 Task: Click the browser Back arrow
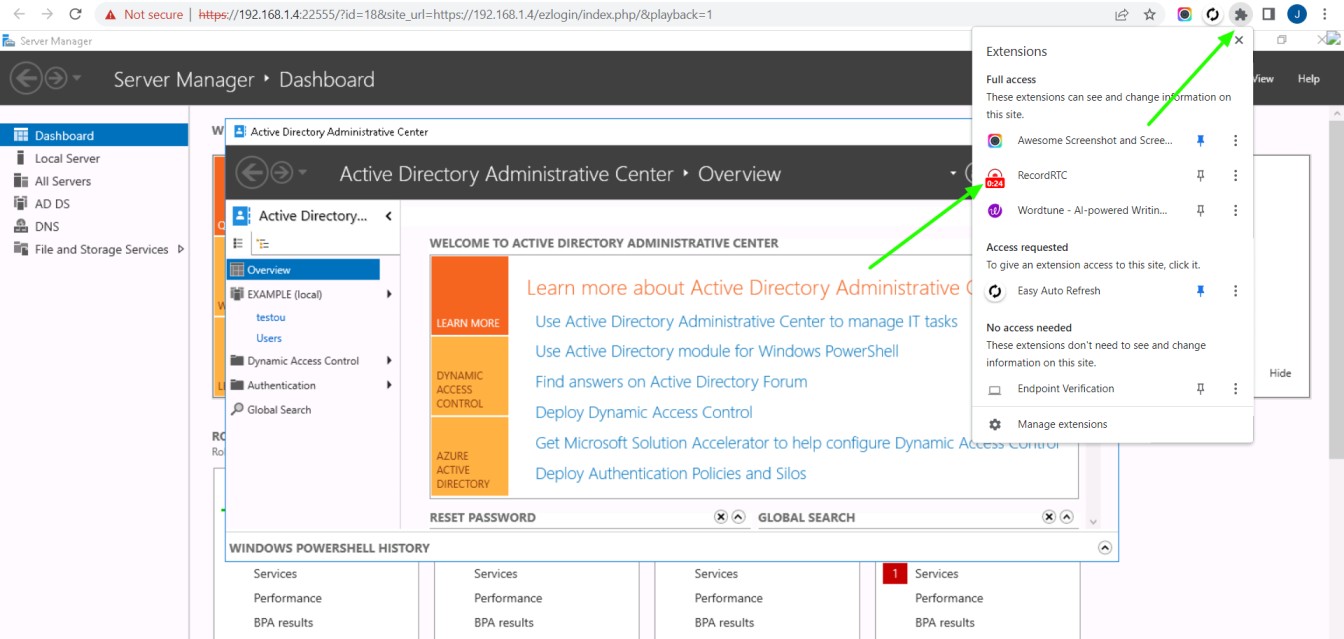19,14
